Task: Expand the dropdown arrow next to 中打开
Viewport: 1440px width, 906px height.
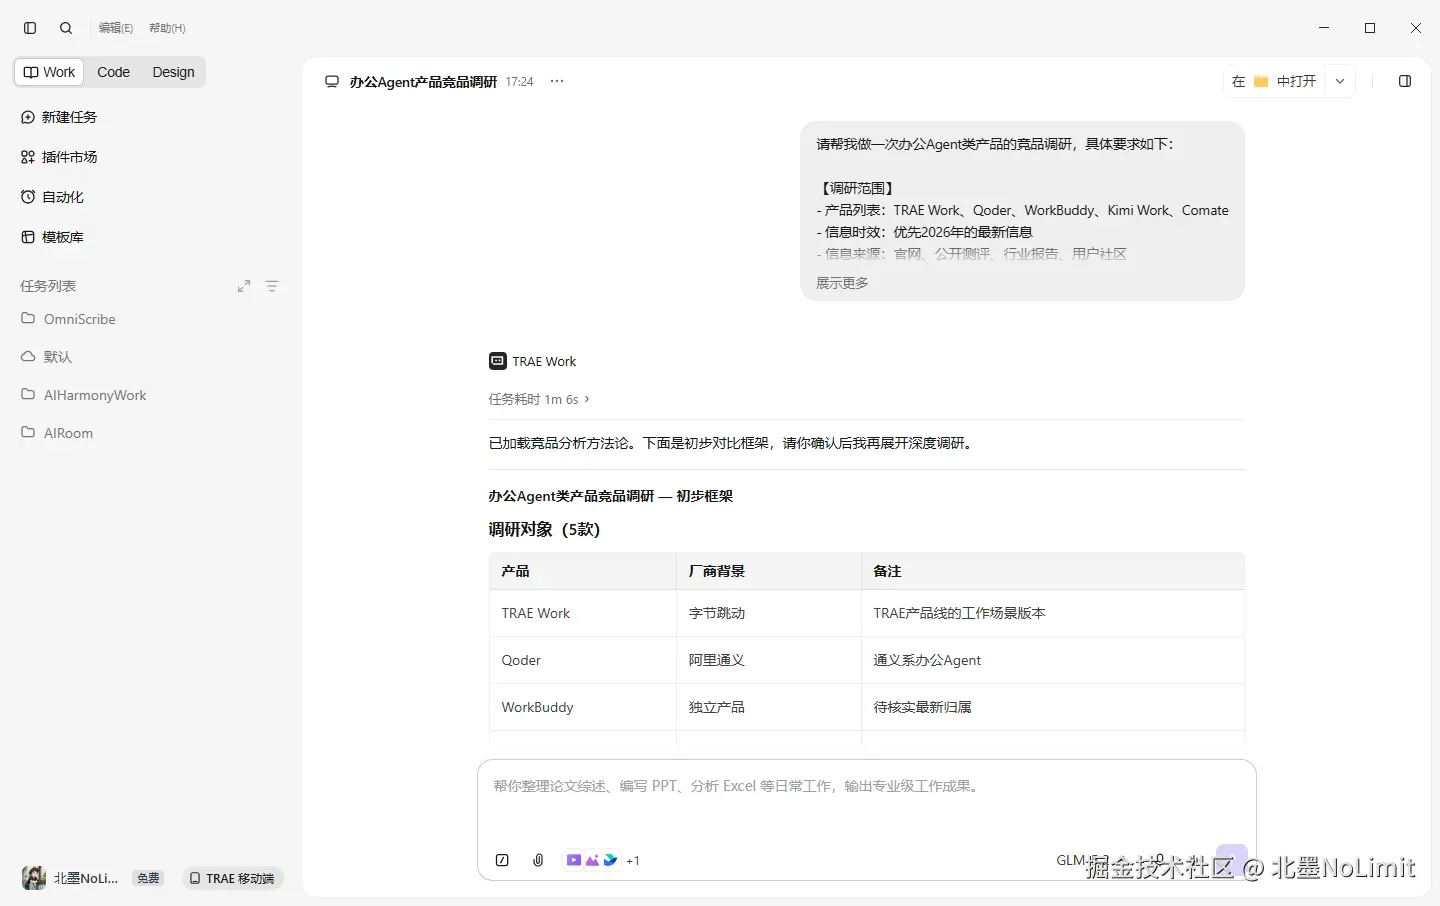Action: pyautogui.click(x=1340, y=81)
